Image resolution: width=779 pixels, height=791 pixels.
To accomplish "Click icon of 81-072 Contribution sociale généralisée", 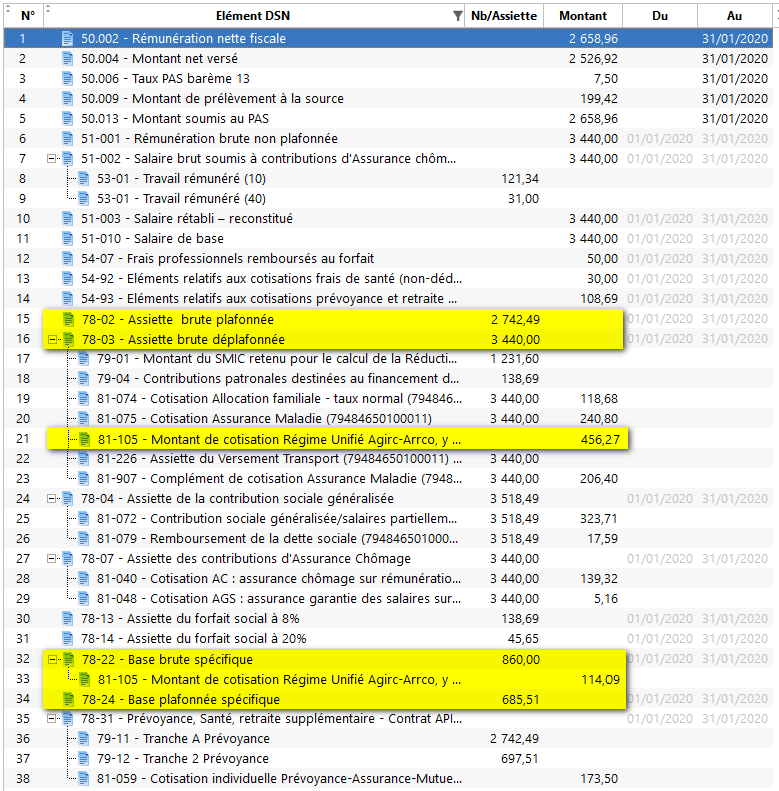I will coord(83,519).
